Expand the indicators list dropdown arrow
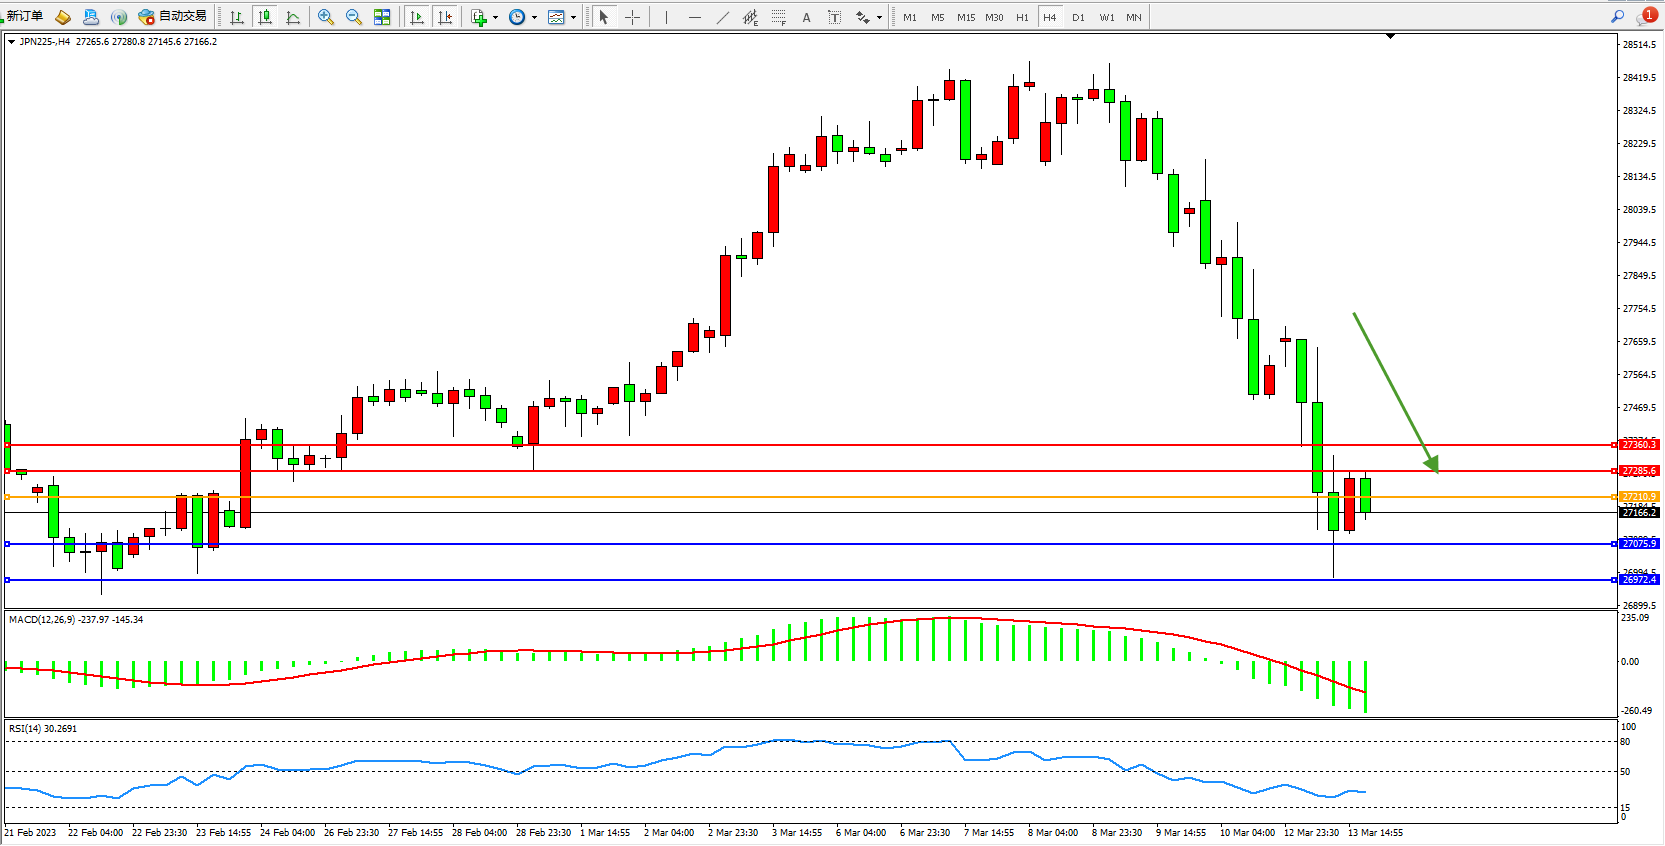The image size is (1665, 846). 495,17
